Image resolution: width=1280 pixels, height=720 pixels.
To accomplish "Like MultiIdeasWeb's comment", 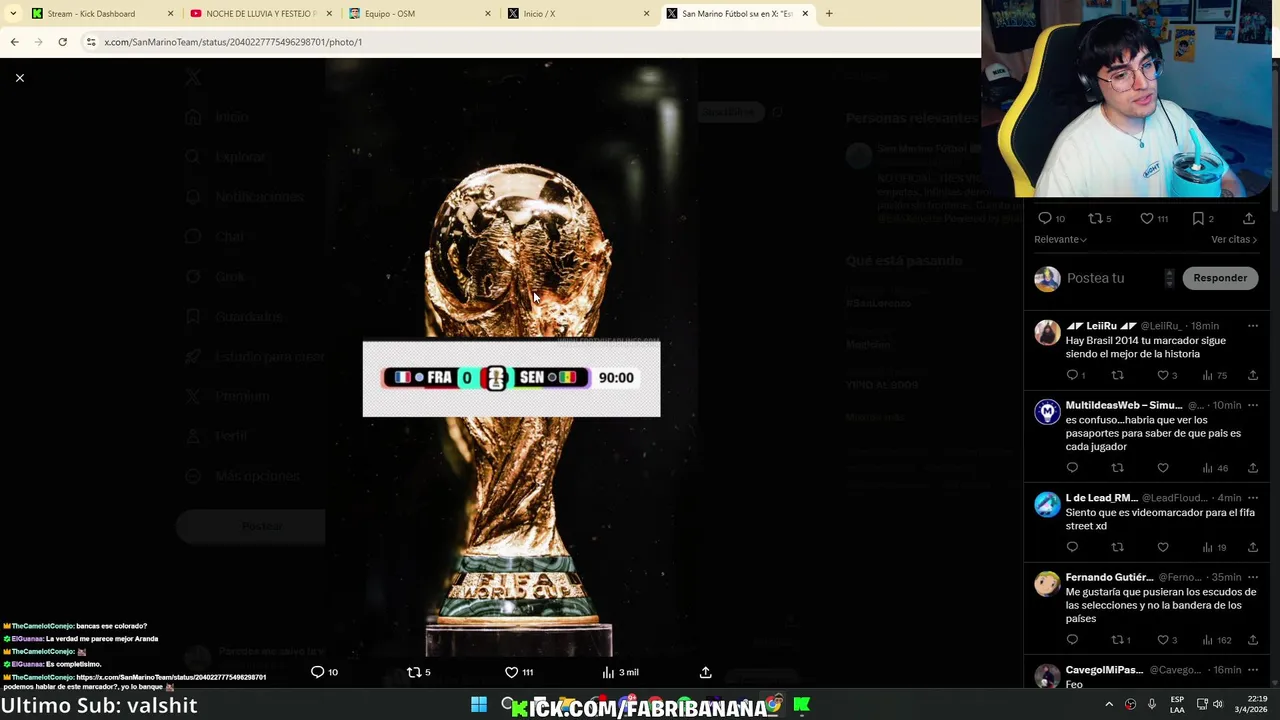I will click(x=1163, y=468).
